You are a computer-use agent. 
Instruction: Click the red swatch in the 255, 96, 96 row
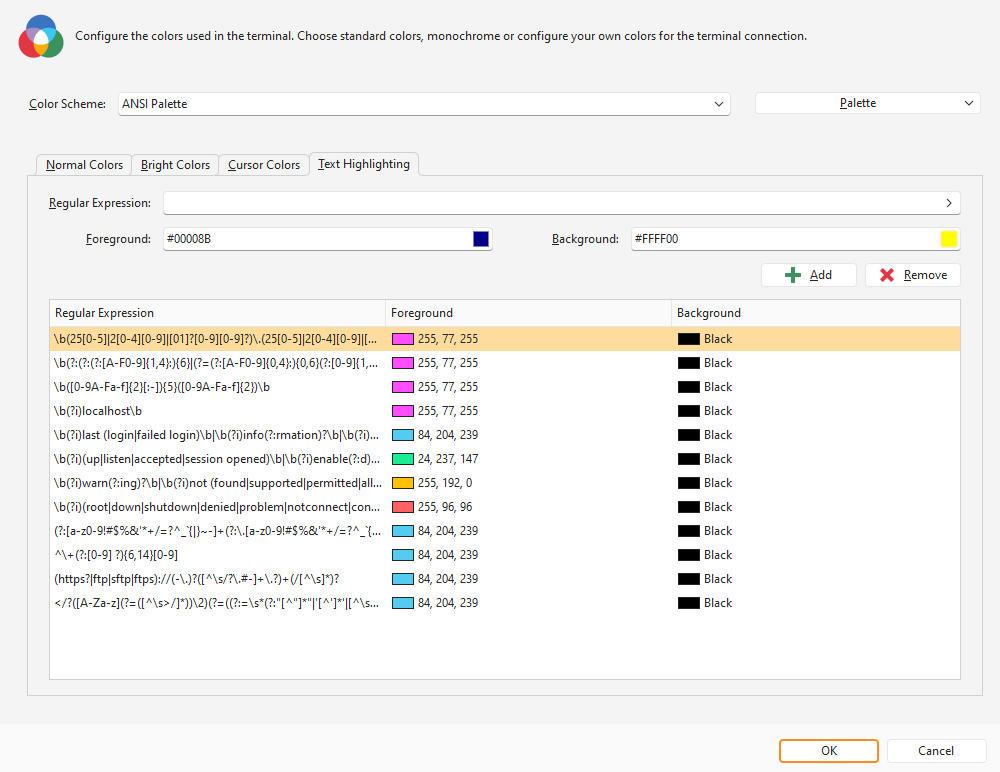(x=402, y=507)
